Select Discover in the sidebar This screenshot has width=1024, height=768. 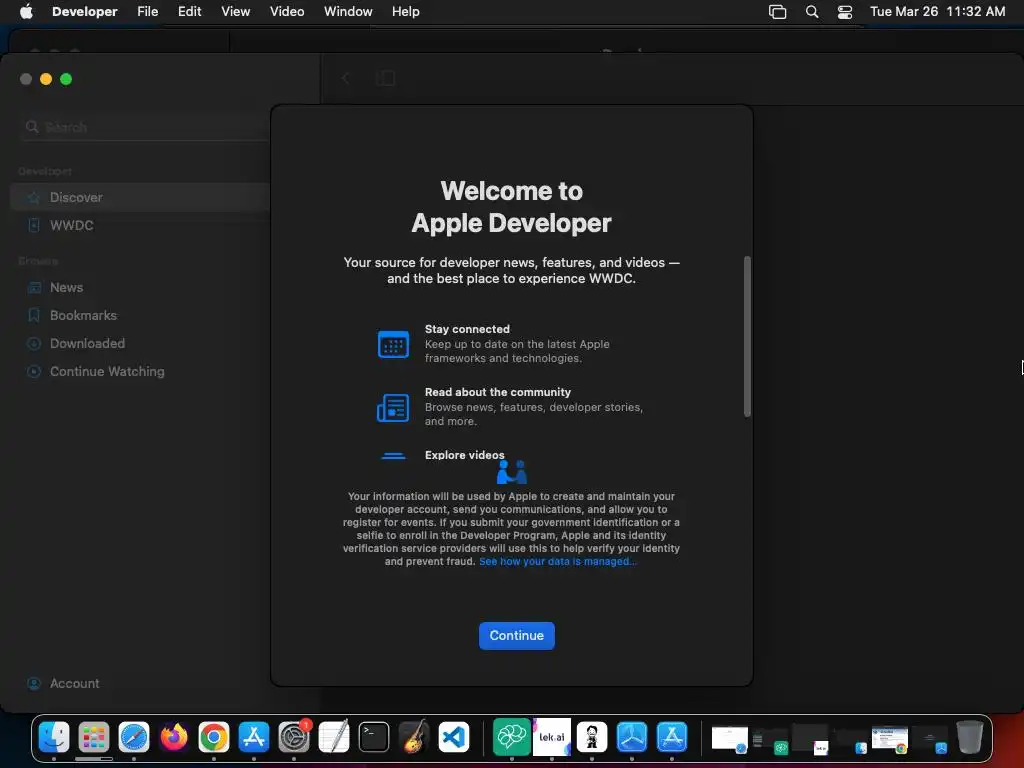[140, 197]
